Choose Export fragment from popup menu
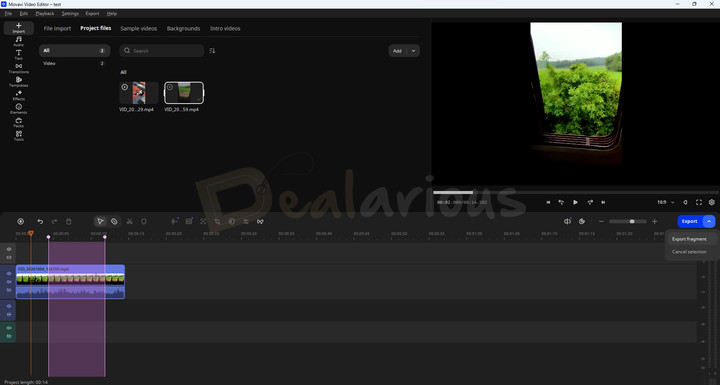The image size is (720, 385). click(x=689, y=239)
